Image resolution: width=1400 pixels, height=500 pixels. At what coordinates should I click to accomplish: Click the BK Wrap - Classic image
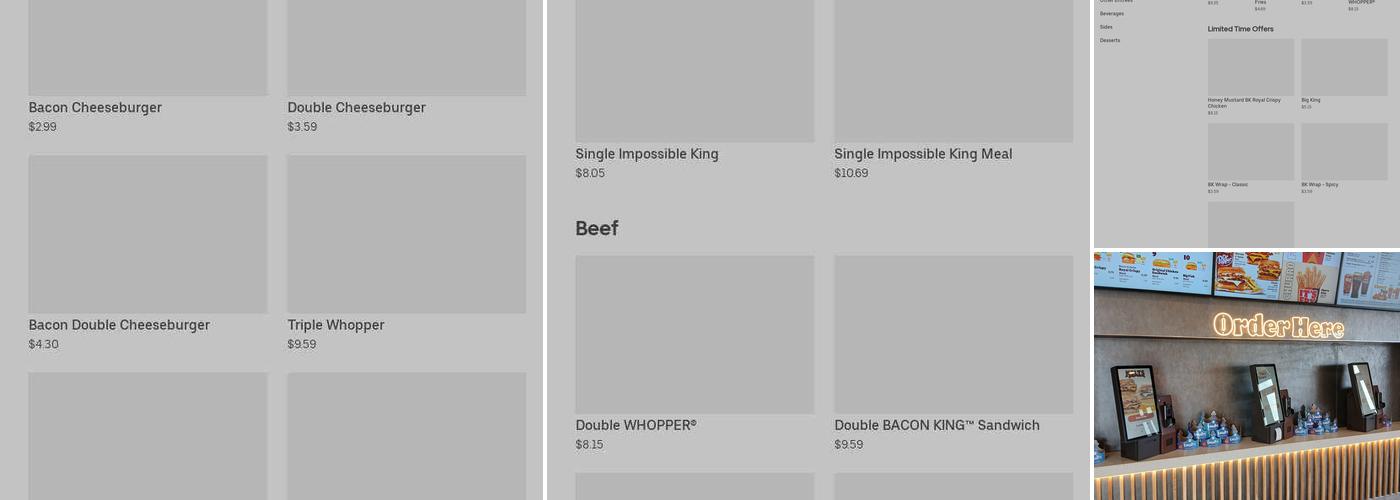1250,151
